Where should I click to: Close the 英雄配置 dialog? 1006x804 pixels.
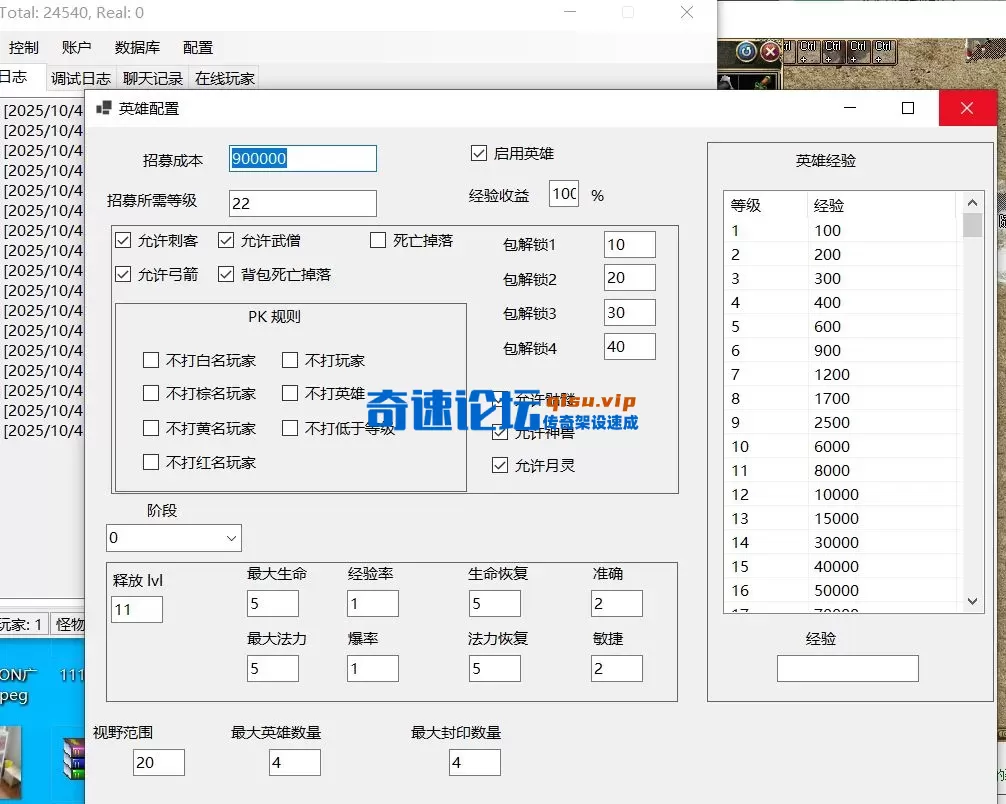[967, 108]
